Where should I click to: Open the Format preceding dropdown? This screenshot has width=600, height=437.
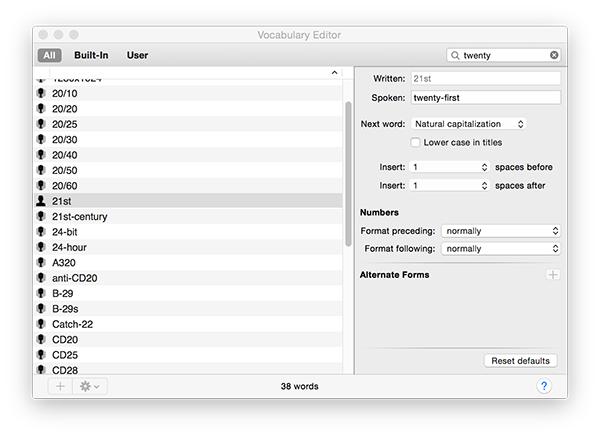[x=501, y=231]
